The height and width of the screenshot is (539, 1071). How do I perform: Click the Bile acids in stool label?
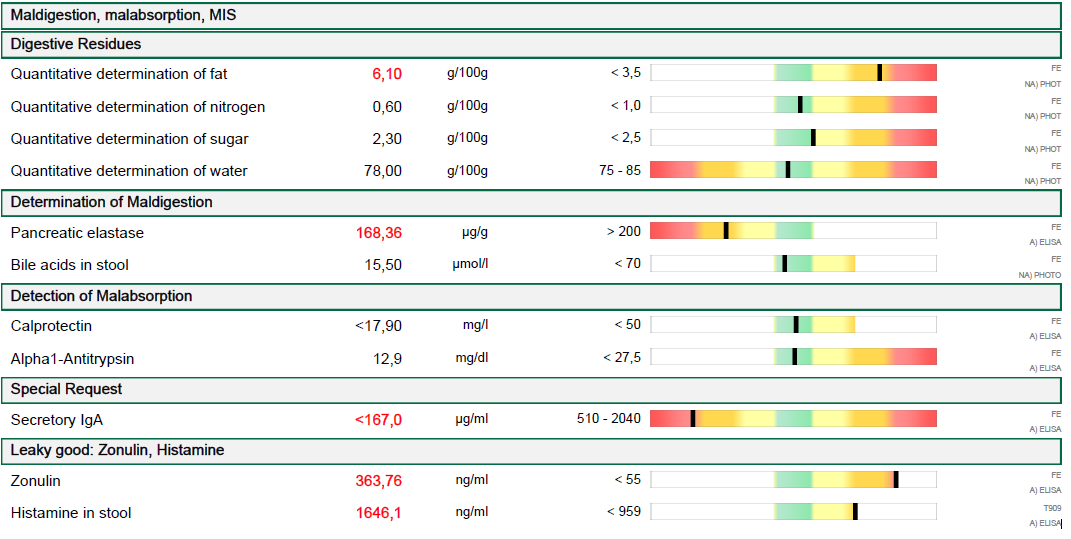pos(69,265)
